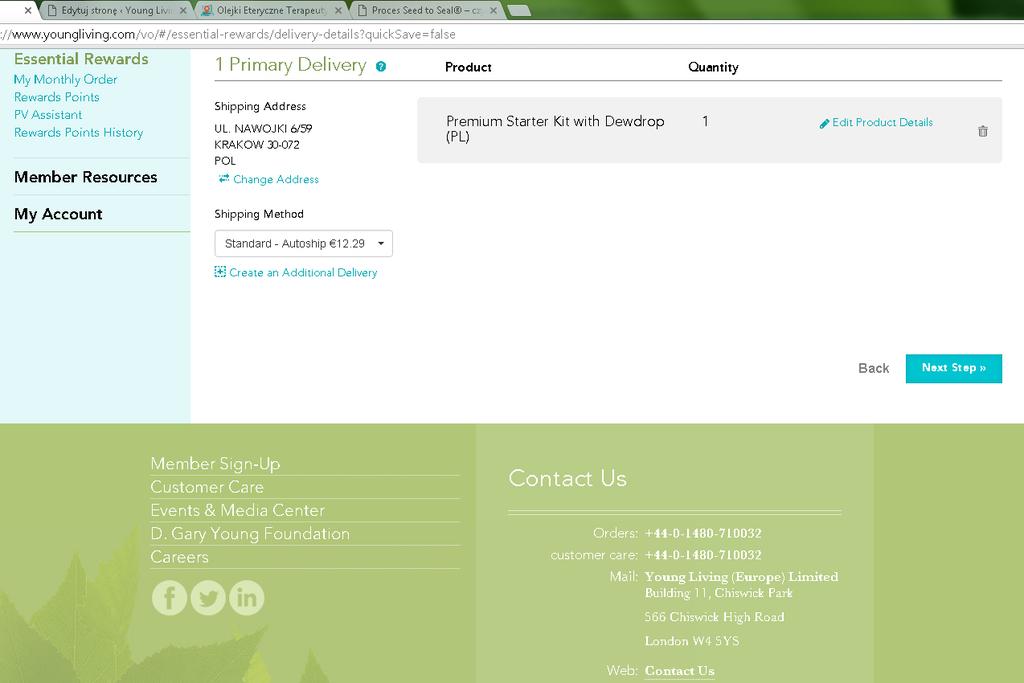Screen dimensions: 1024x683
Task: Open D. Gary Young Foundation link
Action: 250,533
